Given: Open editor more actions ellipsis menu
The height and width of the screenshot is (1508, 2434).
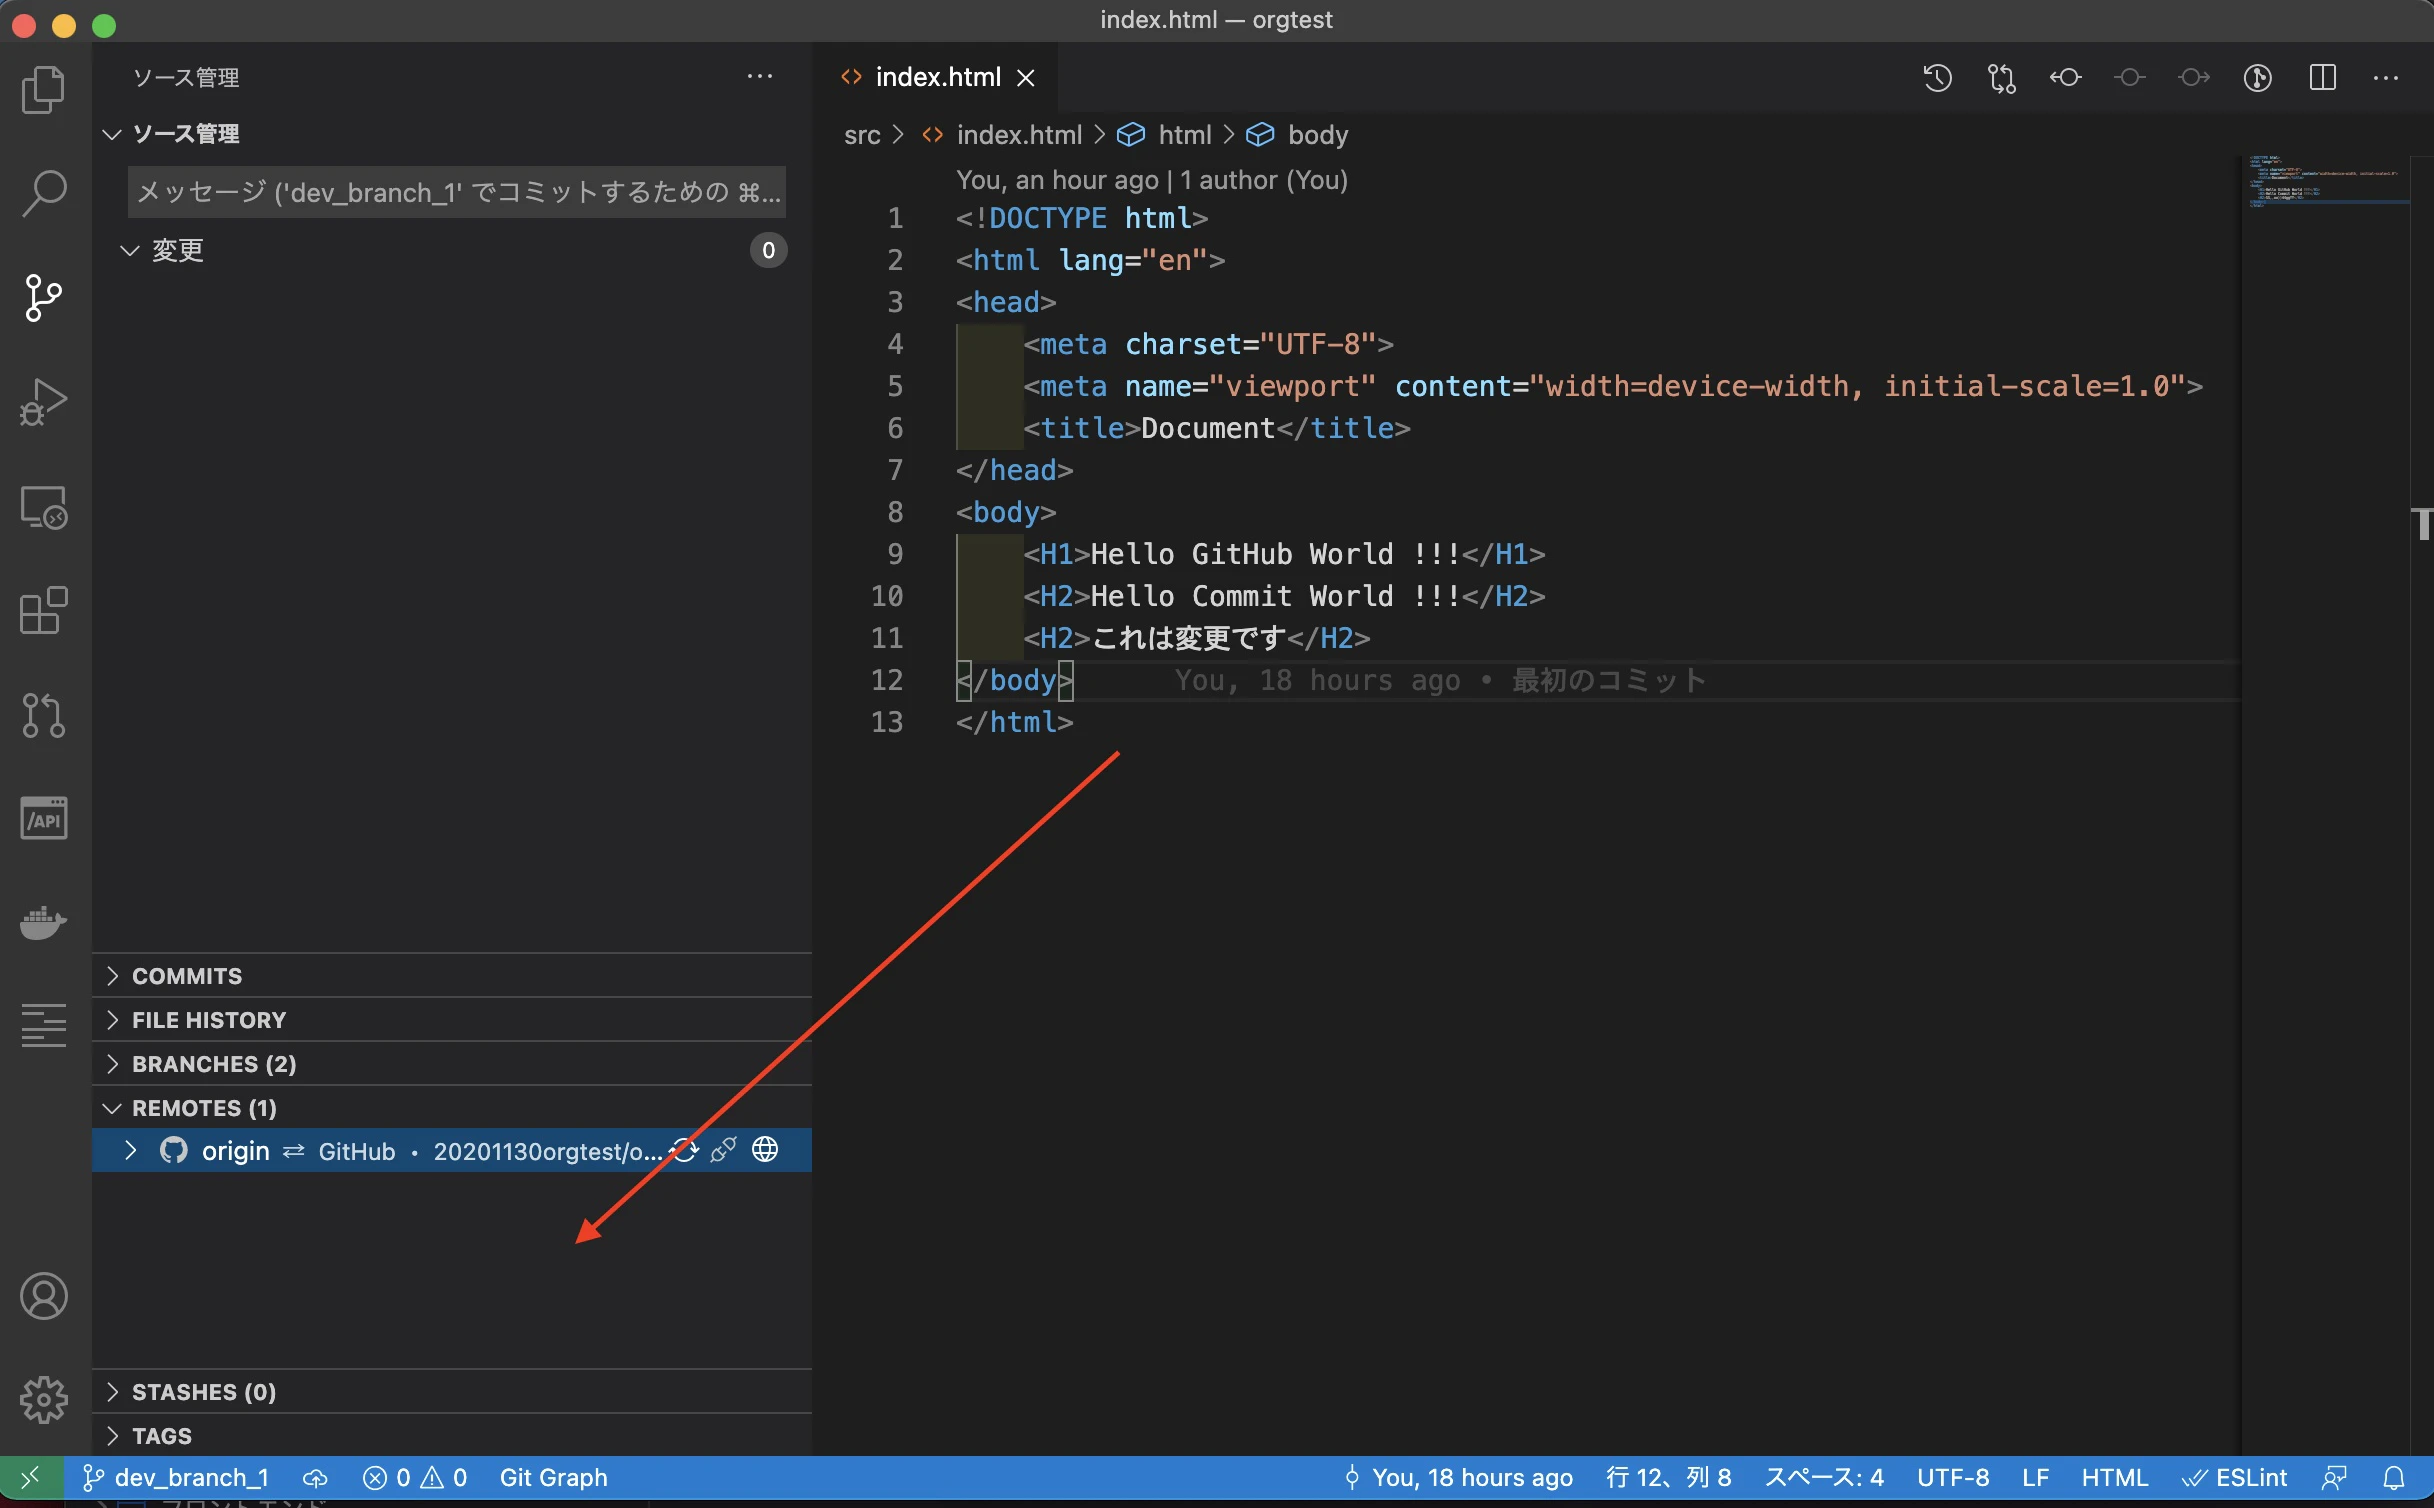Looking at the screenshot, I should 2386,78.
